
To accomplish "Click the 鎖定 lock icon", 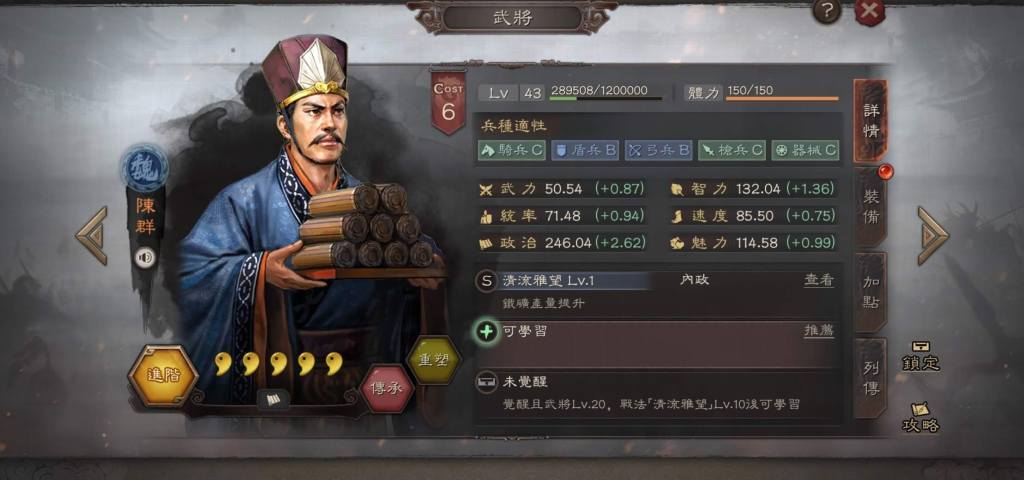I will pos(921,357).
